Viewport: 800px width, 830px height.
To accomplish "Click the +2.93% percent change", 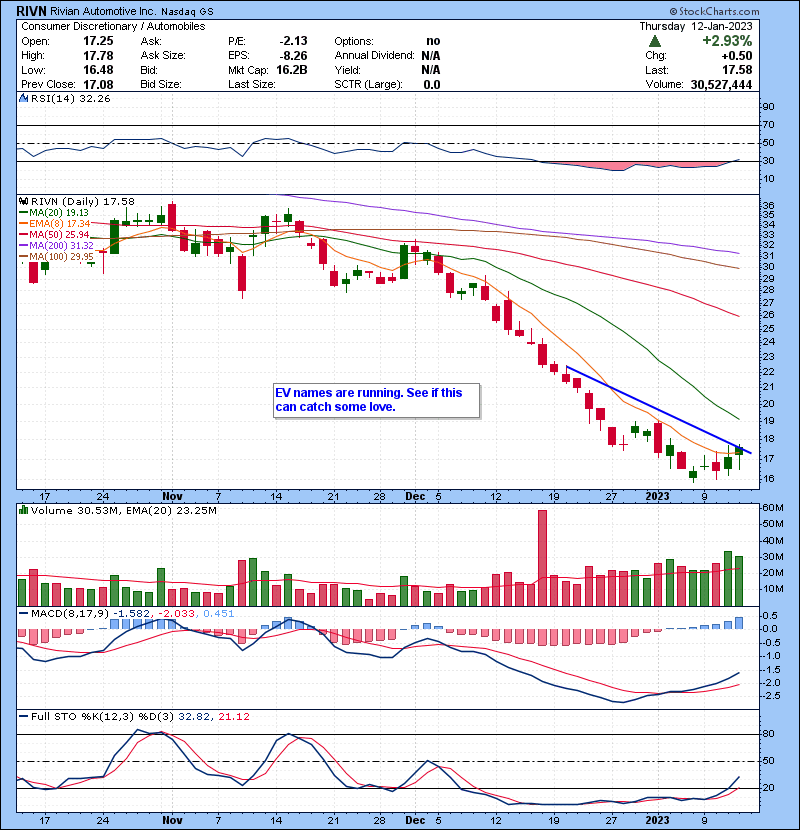I will point(727,41).
